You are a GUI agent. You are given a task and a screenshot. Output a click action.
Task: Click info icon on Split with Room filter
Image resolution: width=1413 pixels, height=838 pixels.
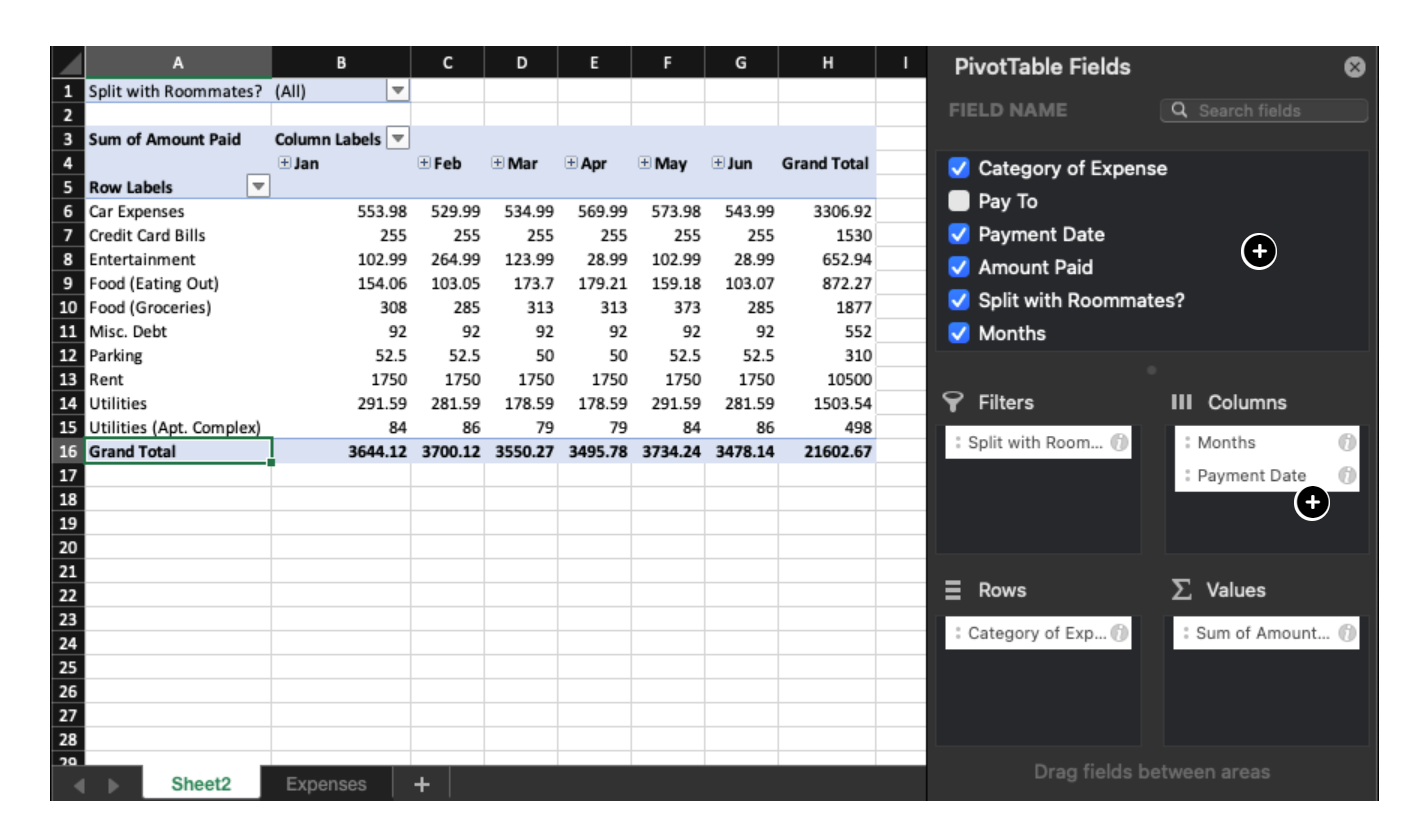[1119, 442]
